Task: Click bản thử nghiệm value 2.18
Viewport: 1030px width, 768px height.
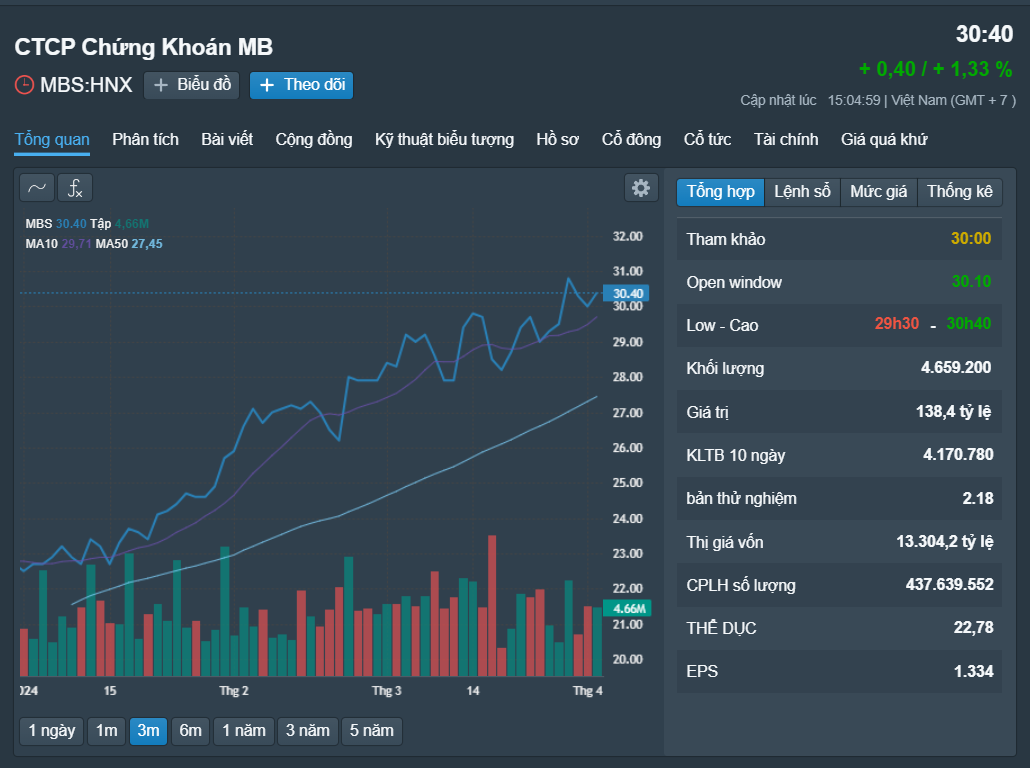Action: tap(978, 499)
